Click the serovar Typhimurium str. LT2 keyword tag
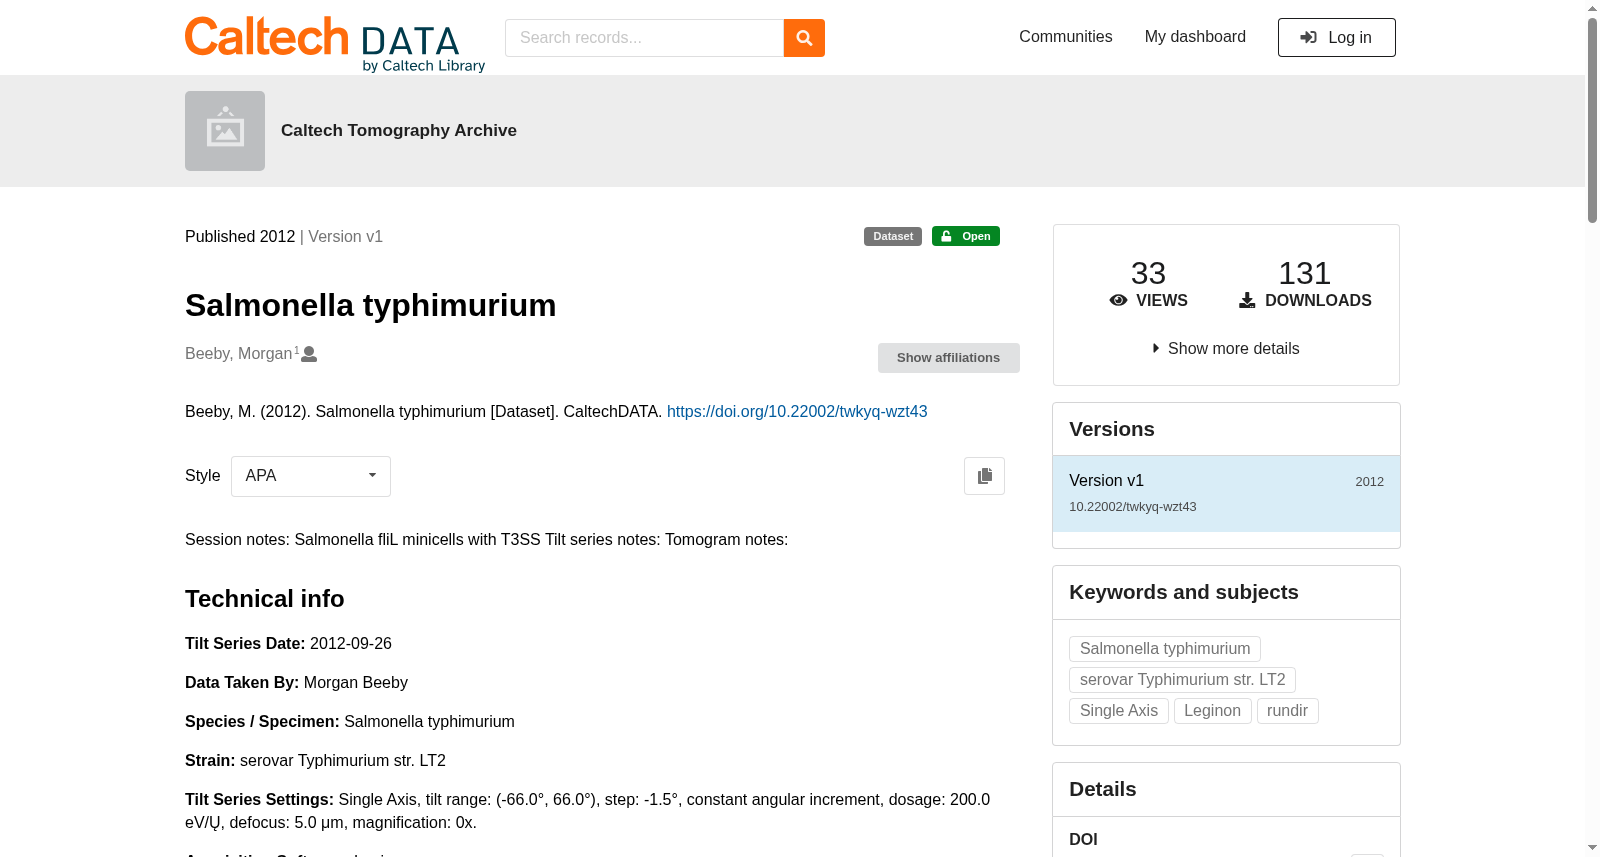 point(1182,680)
